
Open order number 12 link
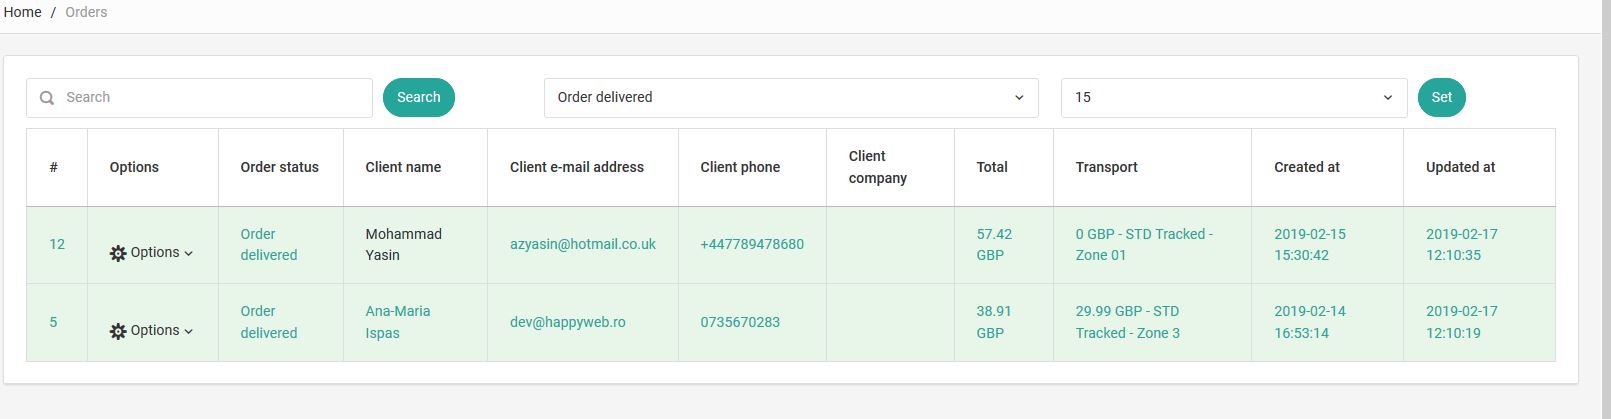[x=57, y=244]
